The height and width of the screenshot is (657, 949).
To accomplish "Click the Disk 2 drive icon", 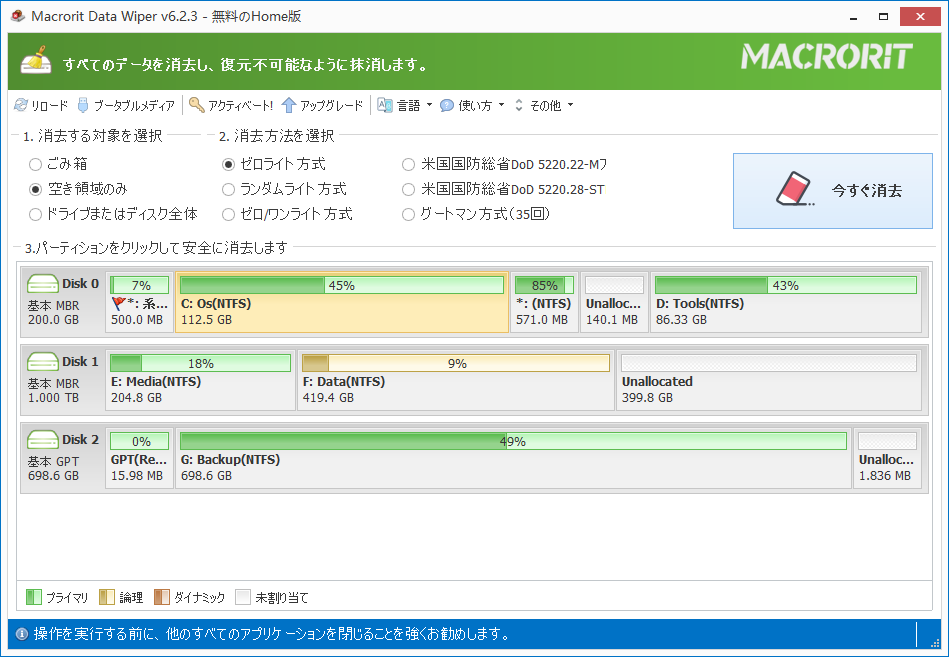I will point(42,440).
